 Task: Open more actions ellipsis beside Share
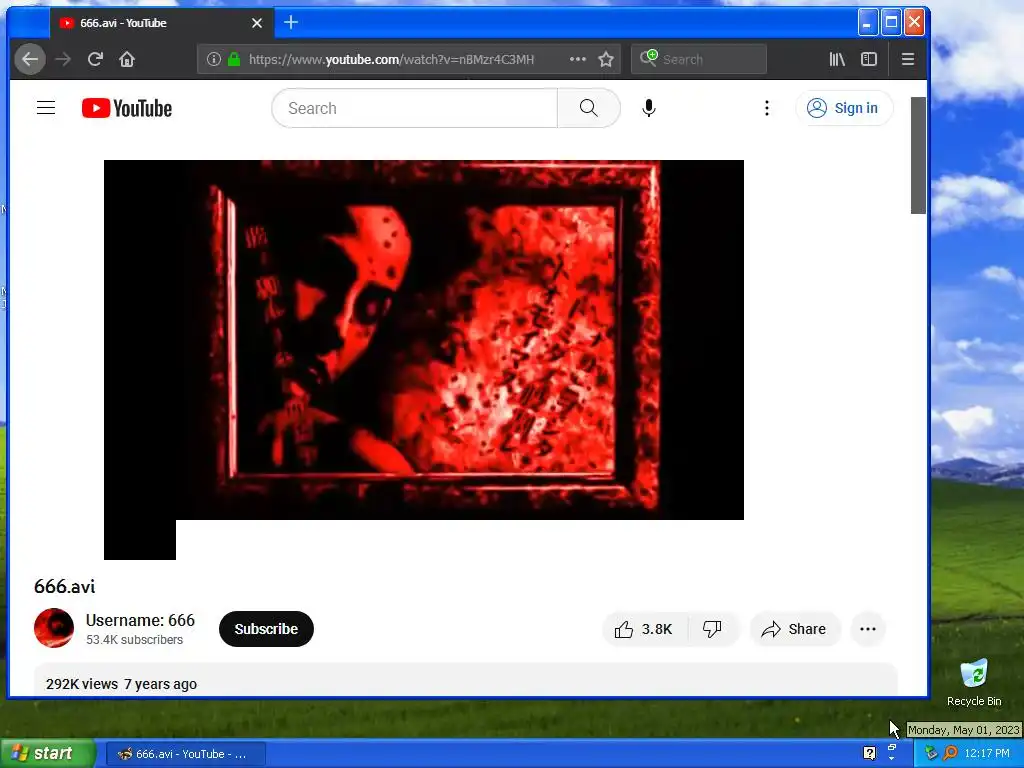pyautogui.click(x=868, y=629)
